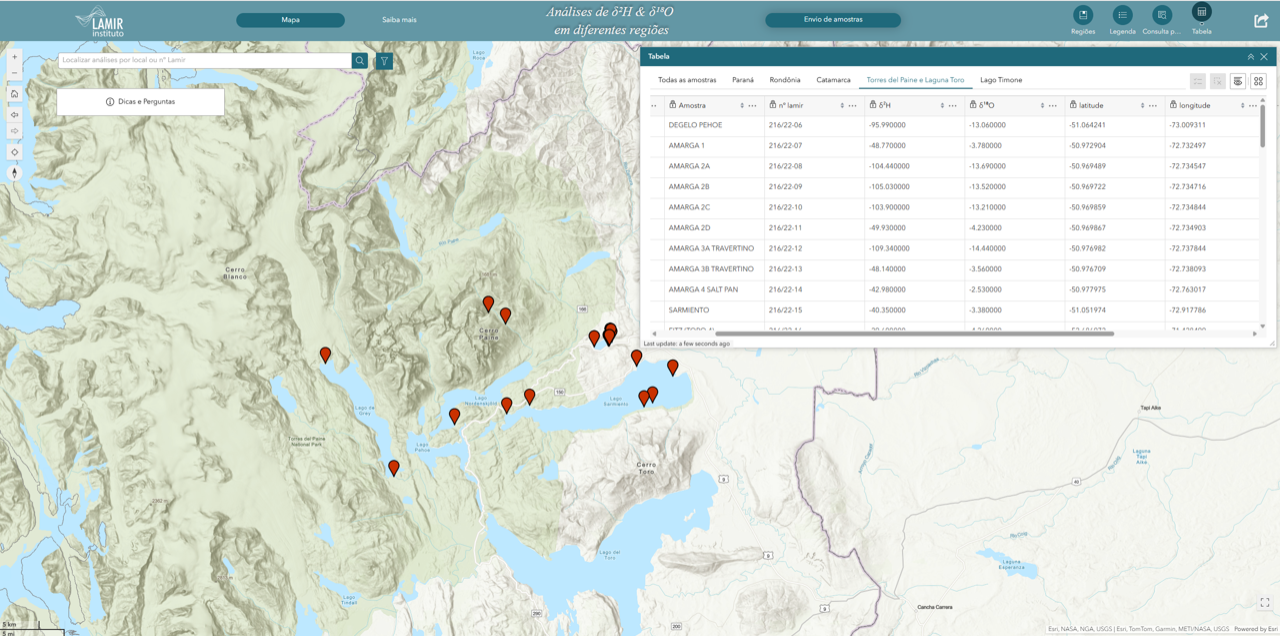Switch to the Catamarca tab
Screen dimensions: 1280x636
click(x=833, y=79)
